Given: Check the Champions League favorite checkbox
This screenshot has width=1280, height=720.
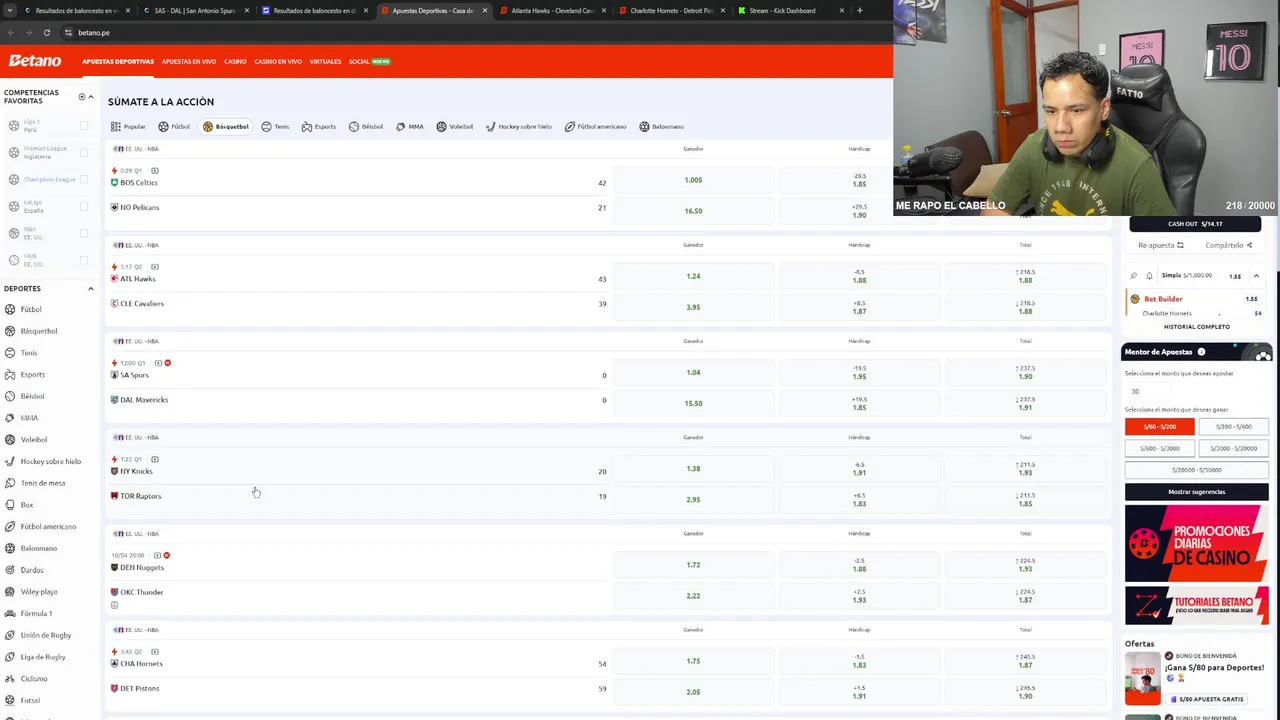Looking at the screenshot, I should 84,180.
